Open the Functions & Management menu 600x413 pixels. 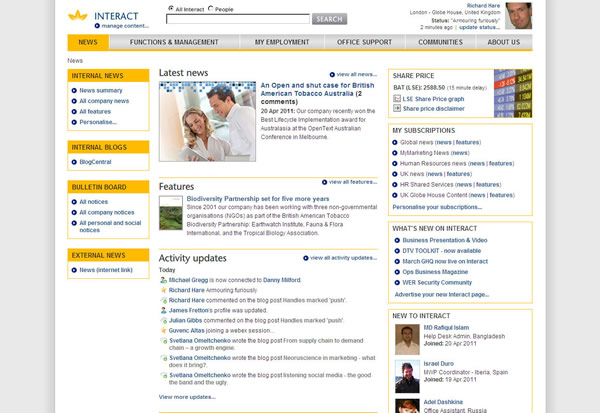coord(172,42)
